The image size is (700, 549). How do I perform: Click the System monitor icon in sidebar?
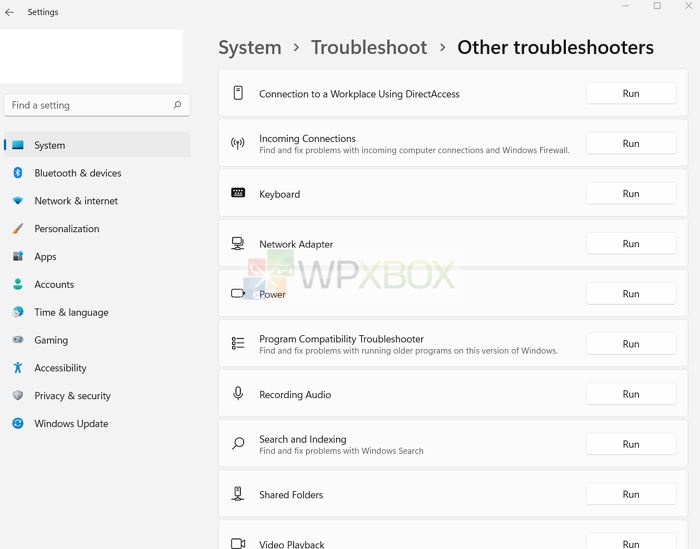(x=18, y=145)
